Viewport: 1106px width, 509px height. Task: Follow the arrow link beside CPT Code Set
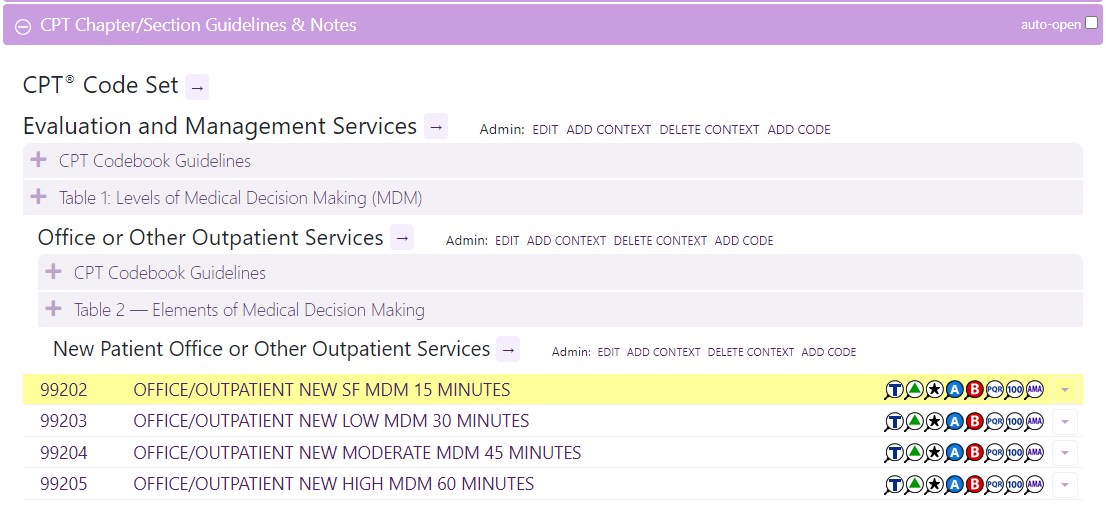(197, 87)
